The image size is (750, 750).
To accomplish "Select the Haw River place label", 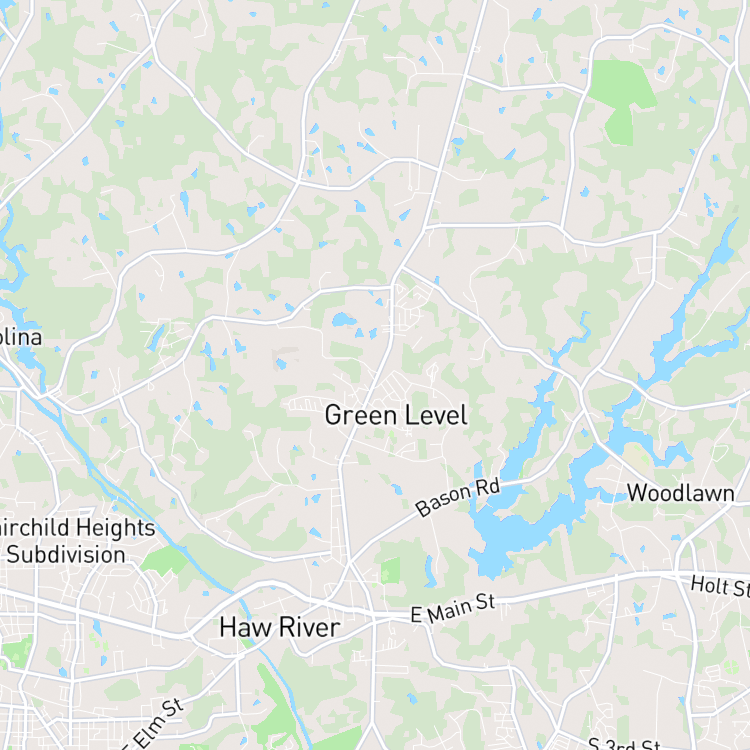I will pyautogui.click(x=280, y=627).
